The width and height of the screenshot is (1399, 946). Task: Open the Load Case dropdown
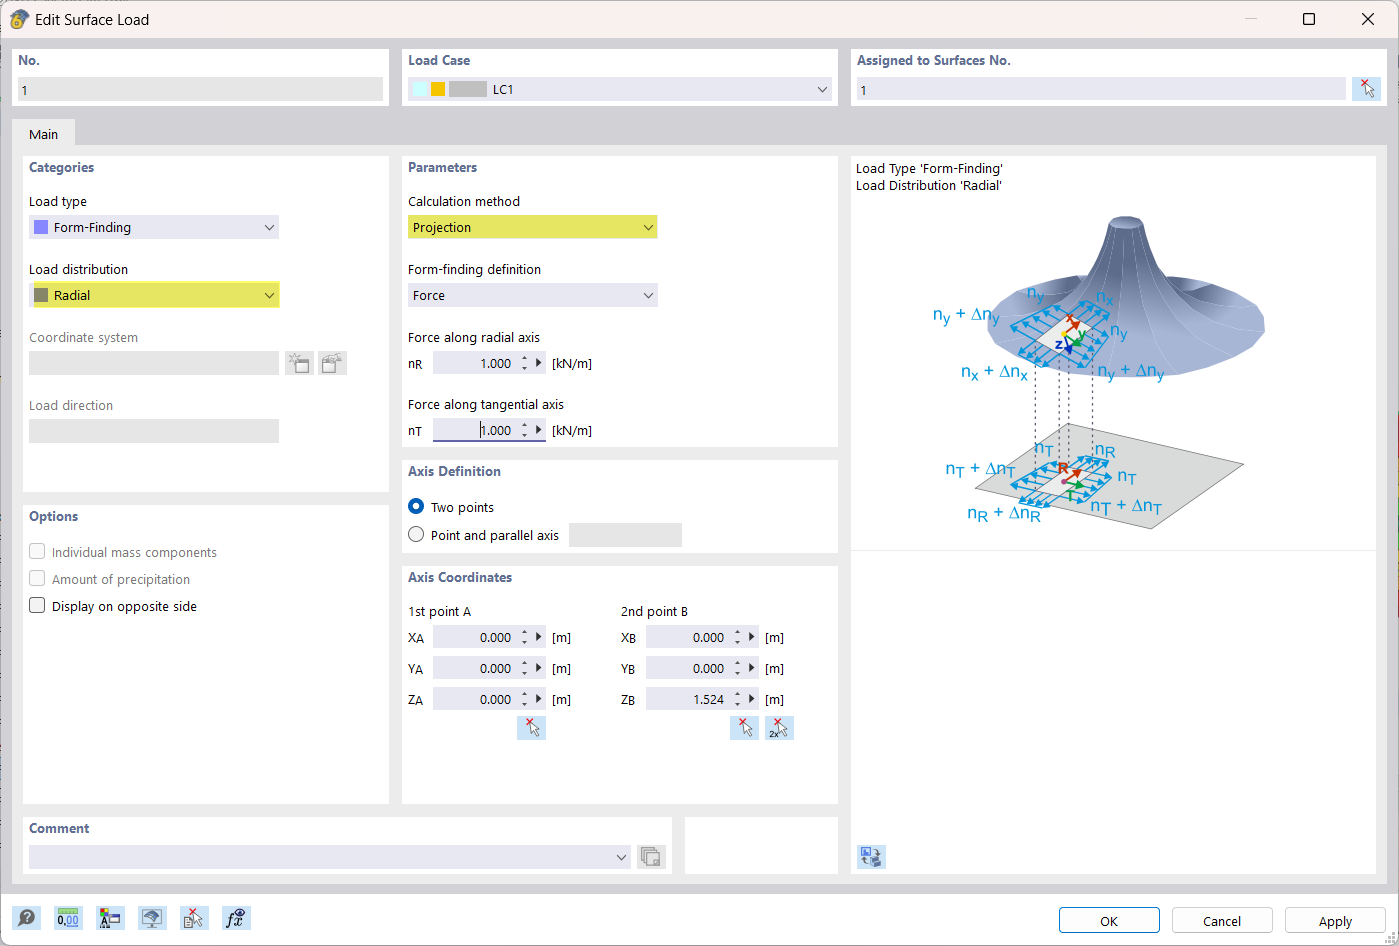[822, 89]
